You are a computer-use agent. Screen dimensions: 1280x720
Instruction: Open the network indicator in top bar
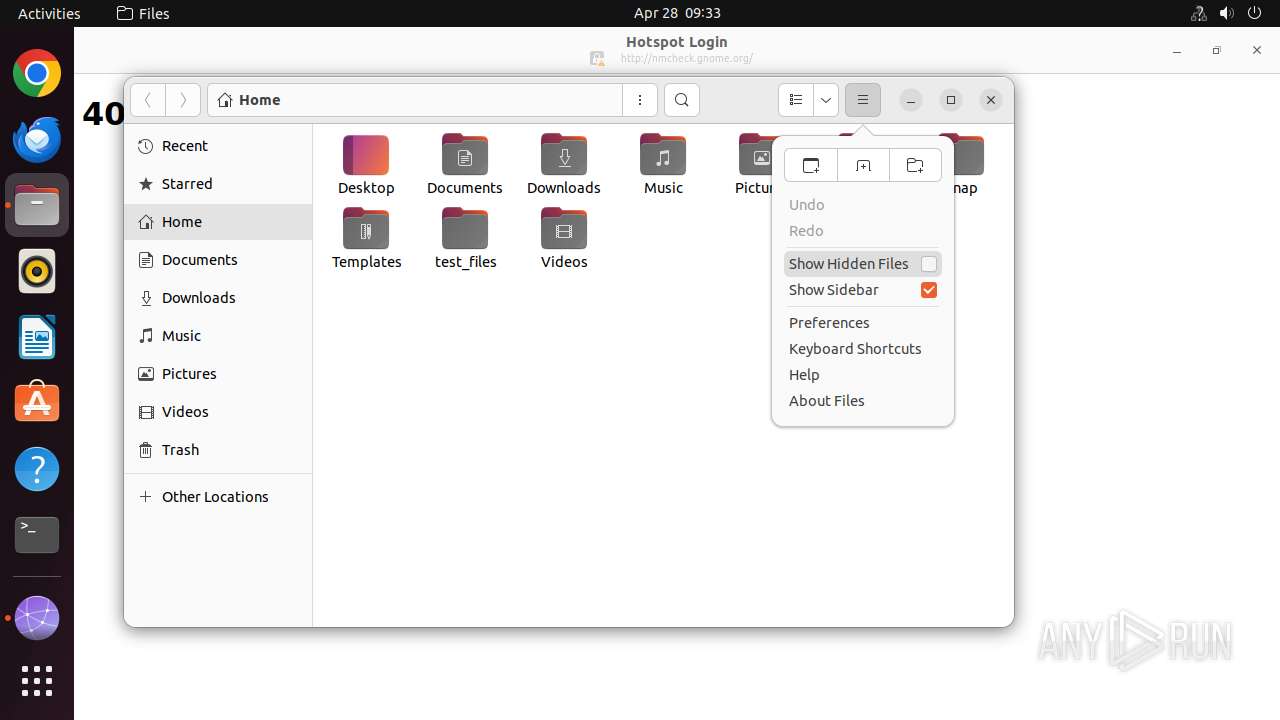coord(1199,13)
